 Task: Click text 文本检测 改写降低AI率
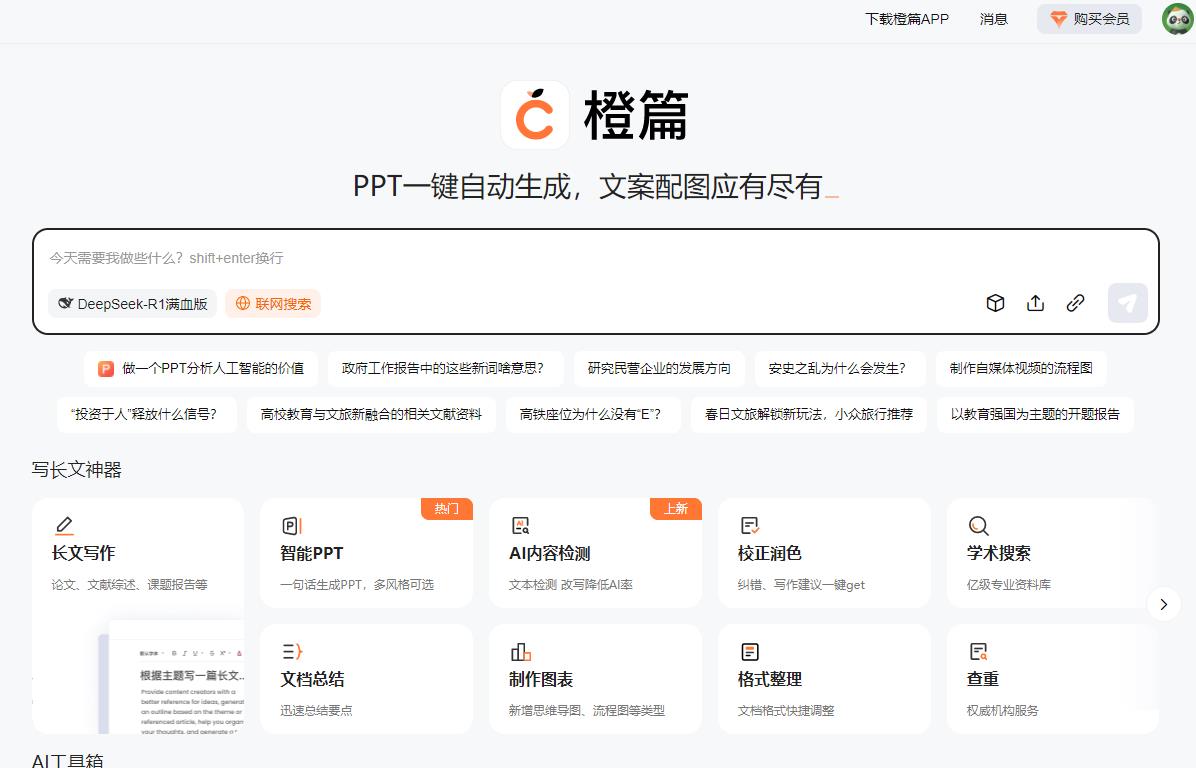pos(571,585)
